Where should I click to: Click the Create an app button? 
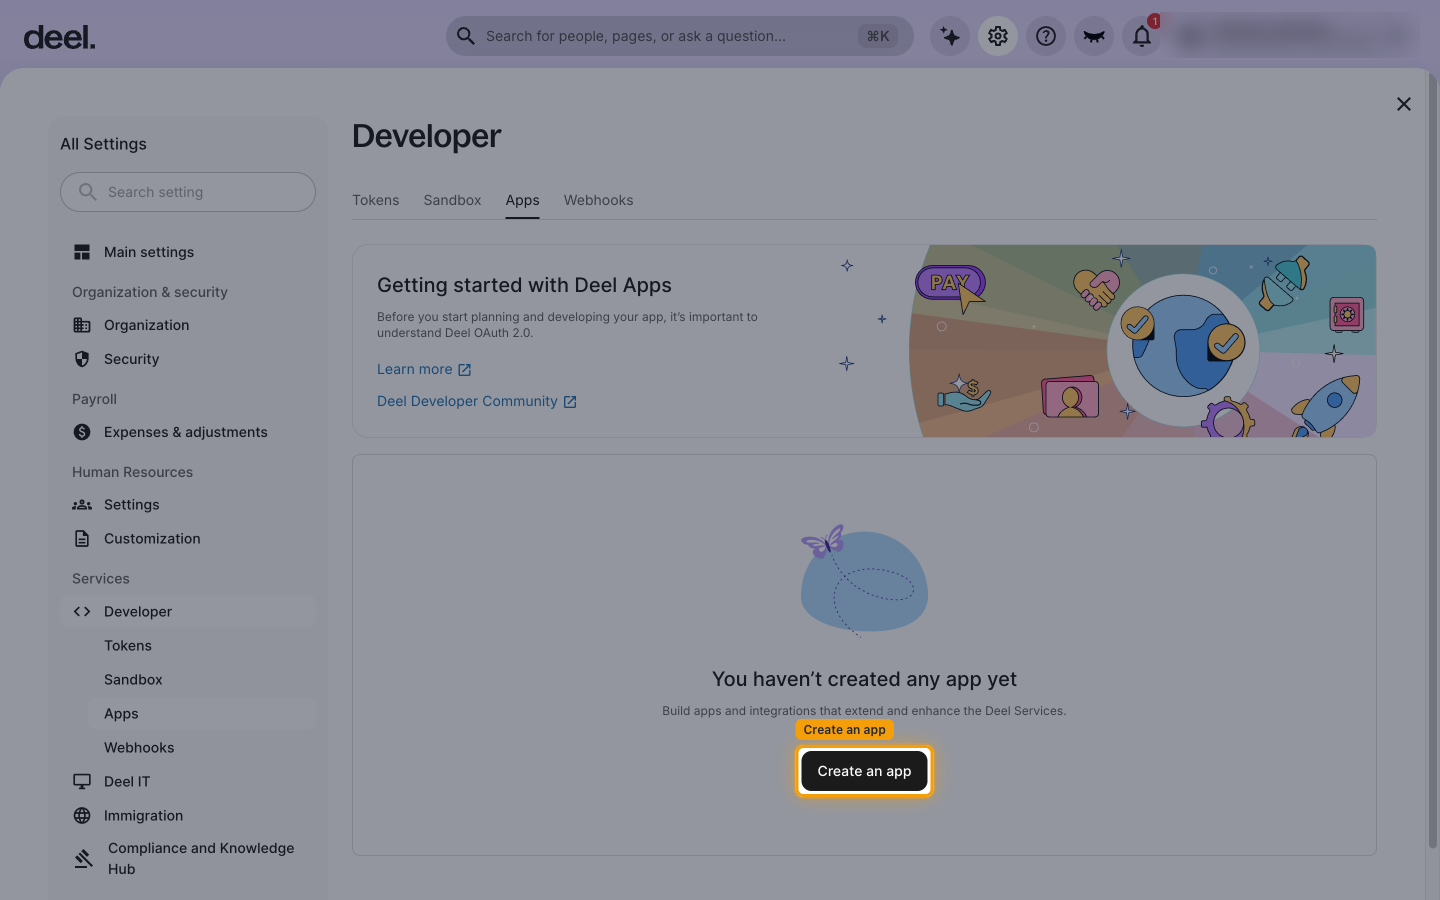(864, 771)
